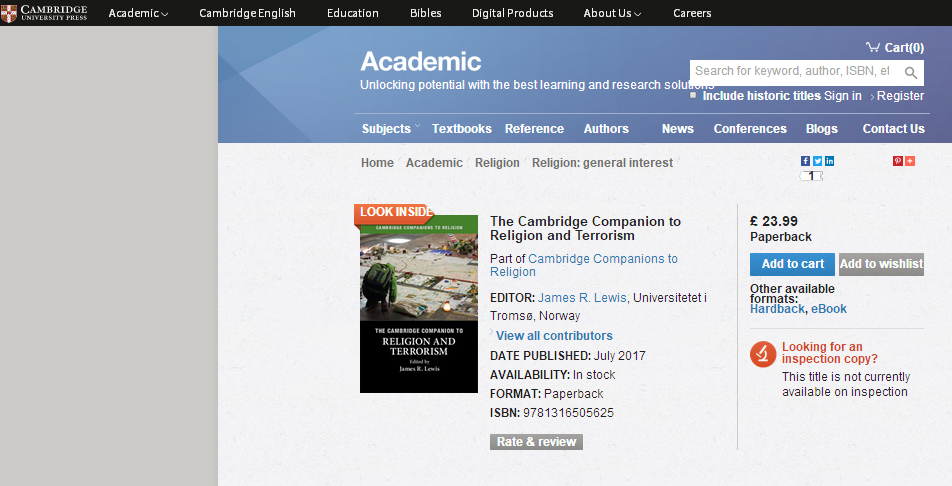The height and width of the screenshot is (486, 952).
Task: Expand the About Us dropdown menu
Action: (x=612, y=13)
